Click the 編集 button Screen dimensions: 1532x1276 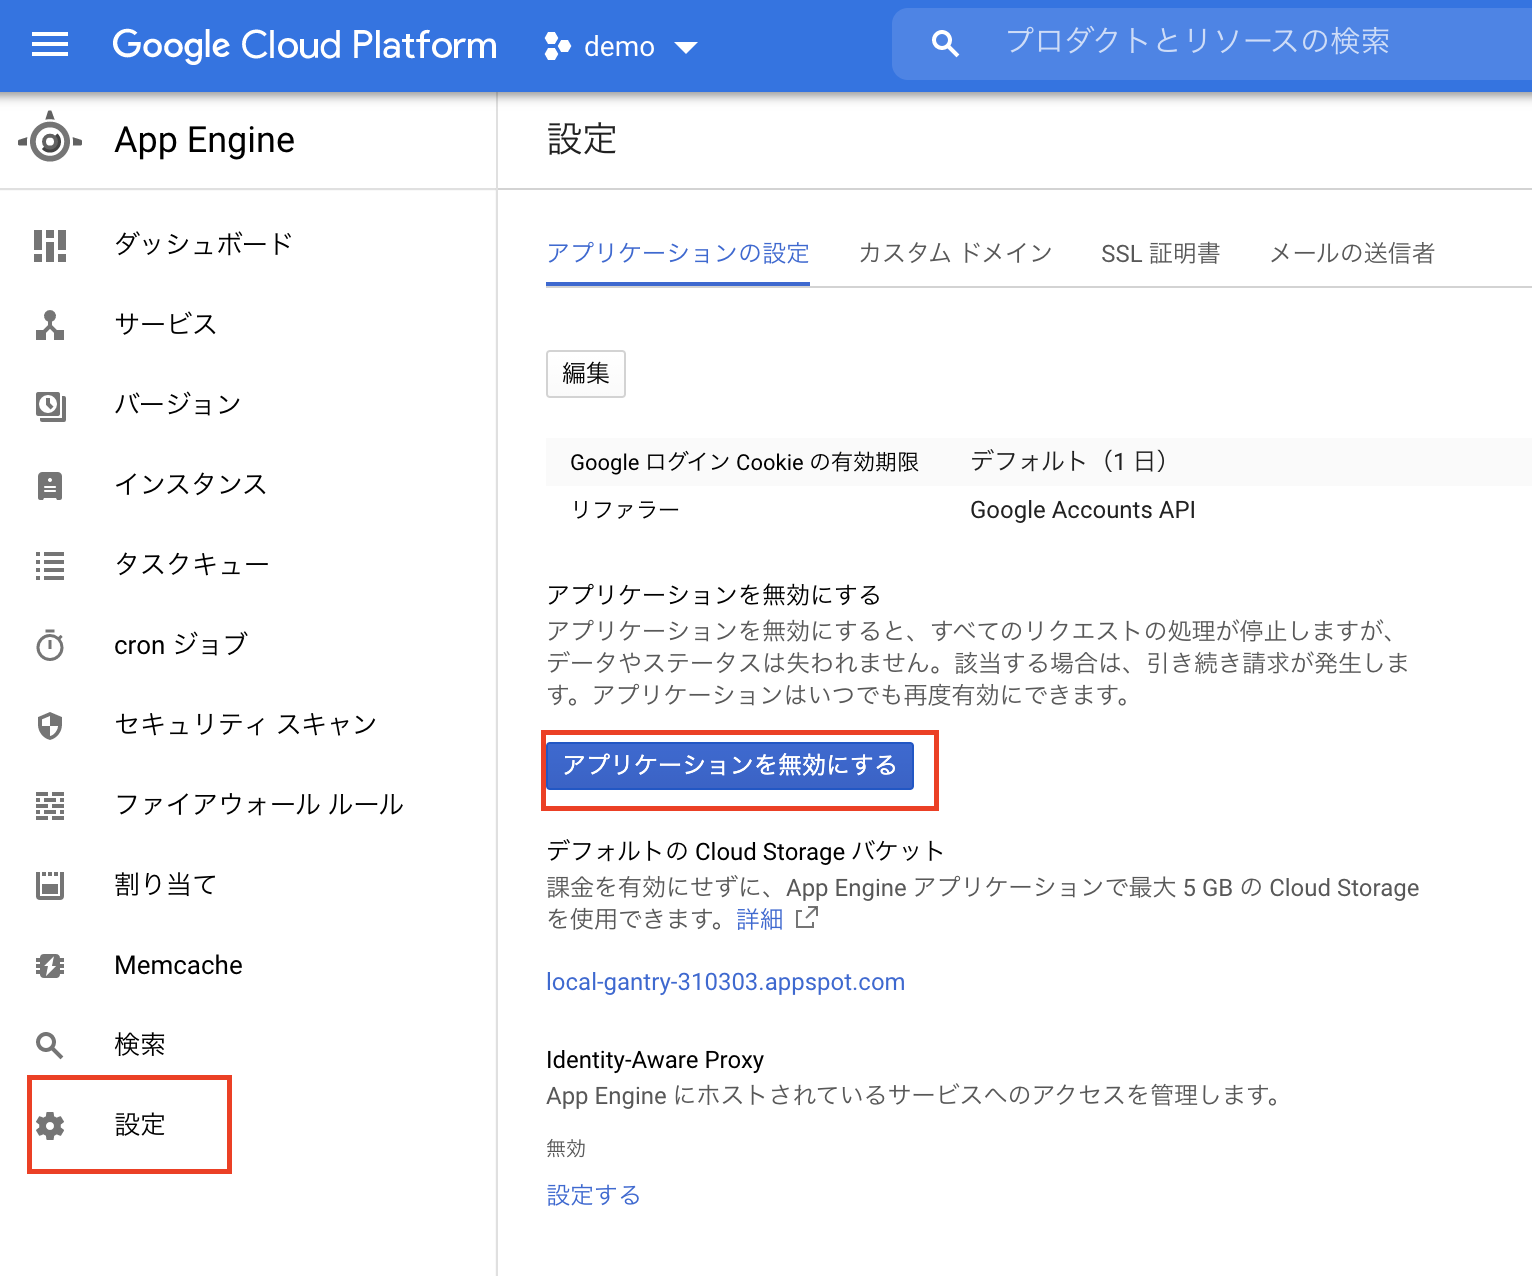586,374
